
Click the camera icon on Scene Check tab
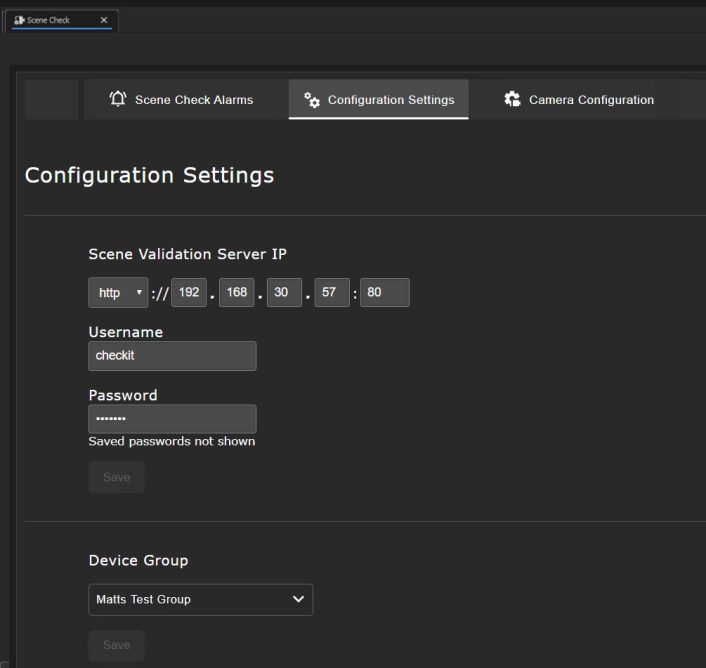(x=19, y=20)
